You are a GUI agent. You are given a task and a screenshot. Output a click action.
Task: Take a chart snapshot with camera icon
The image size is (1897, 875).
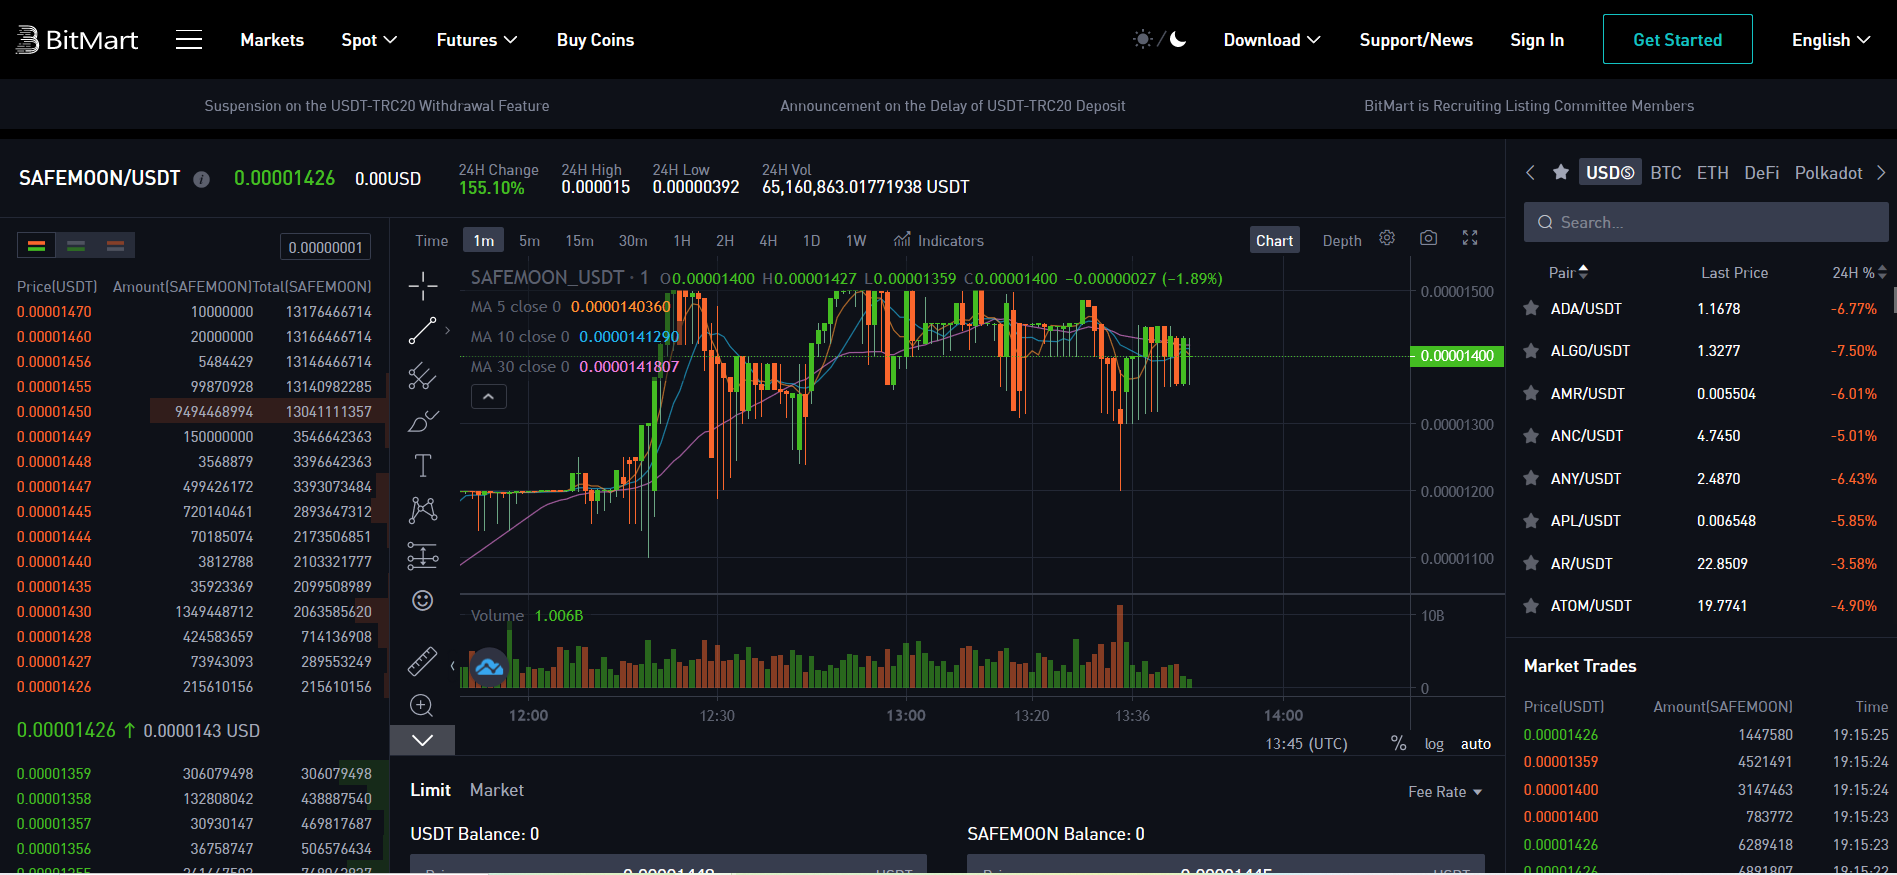click(x=1429, y=238)
